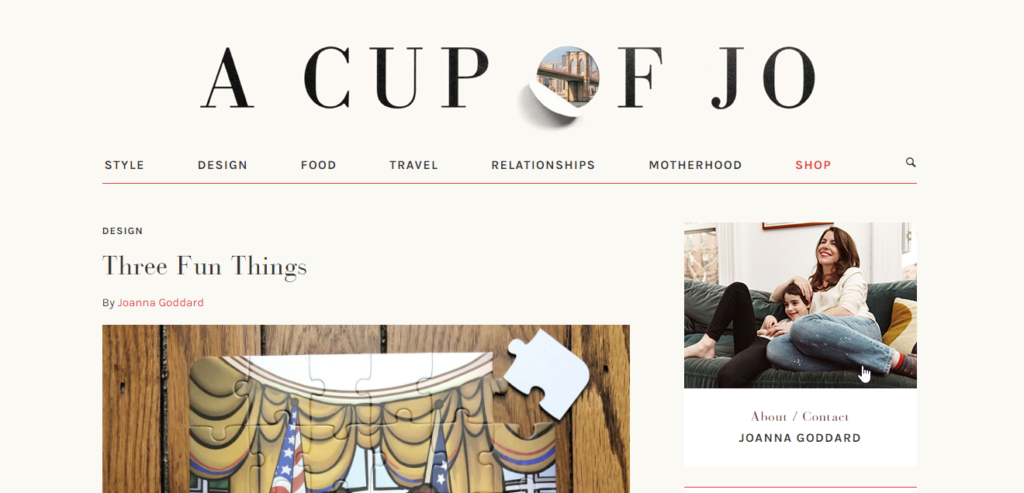This screenshot has width=1024, height=493.
Task: Click the loose white puzzle piece in the photo
Action: pyautogui.click(x=546, y=372)
